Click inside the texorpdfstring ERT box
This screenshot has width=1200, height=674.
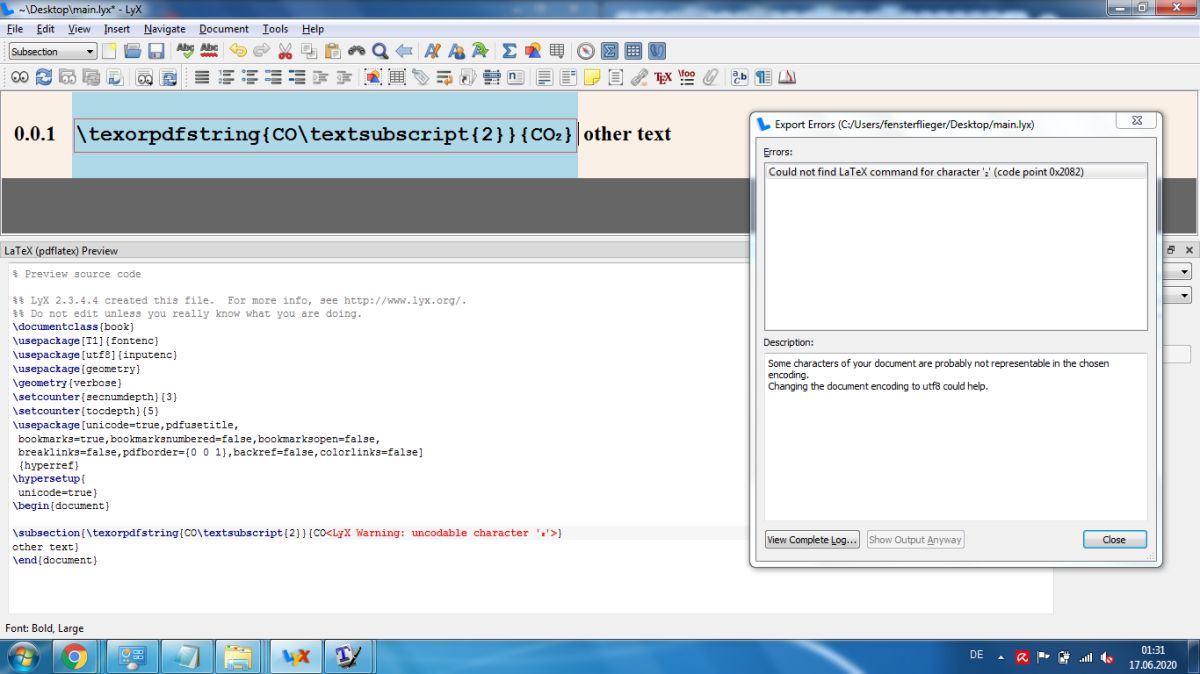pyautogui.click(x=325, y=134)
